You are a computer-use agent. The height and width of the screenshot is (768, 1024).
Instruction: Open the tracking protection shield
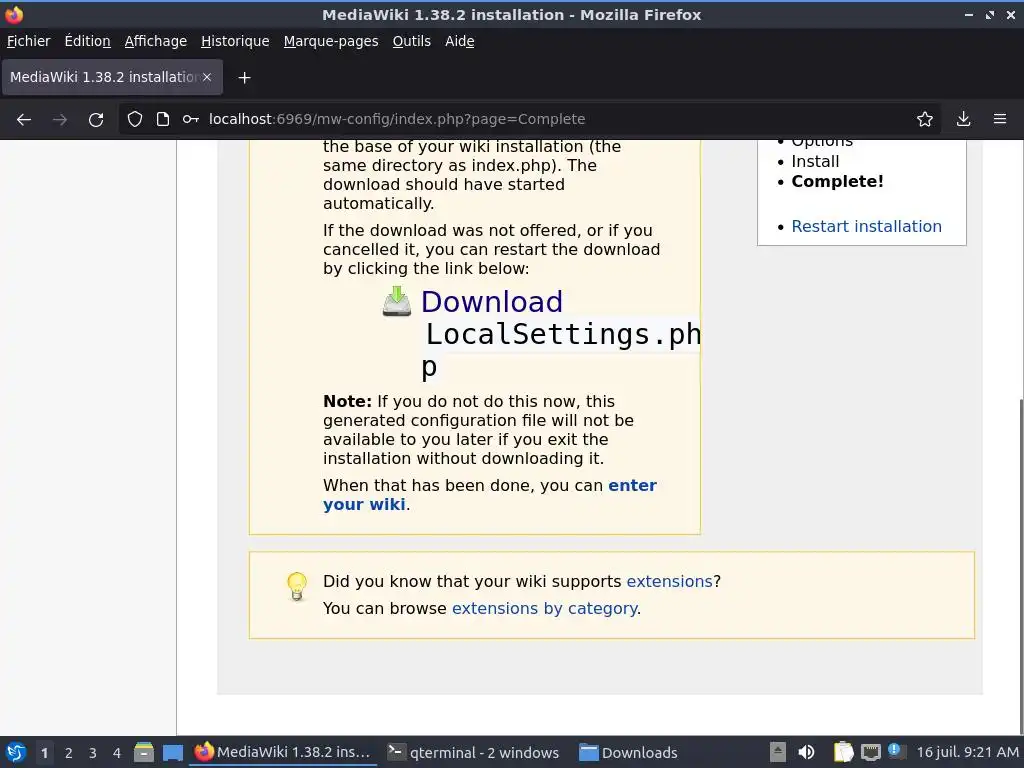135,119
